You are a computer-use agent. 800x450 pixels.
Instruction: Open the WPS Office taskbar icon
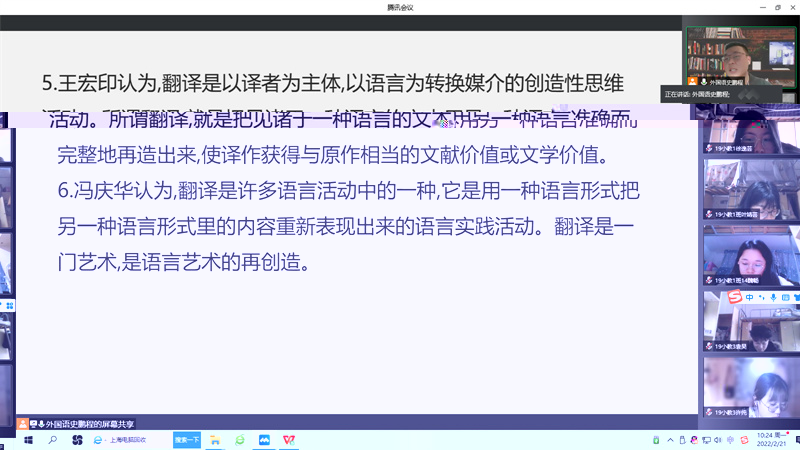click(x=290, y=439)
